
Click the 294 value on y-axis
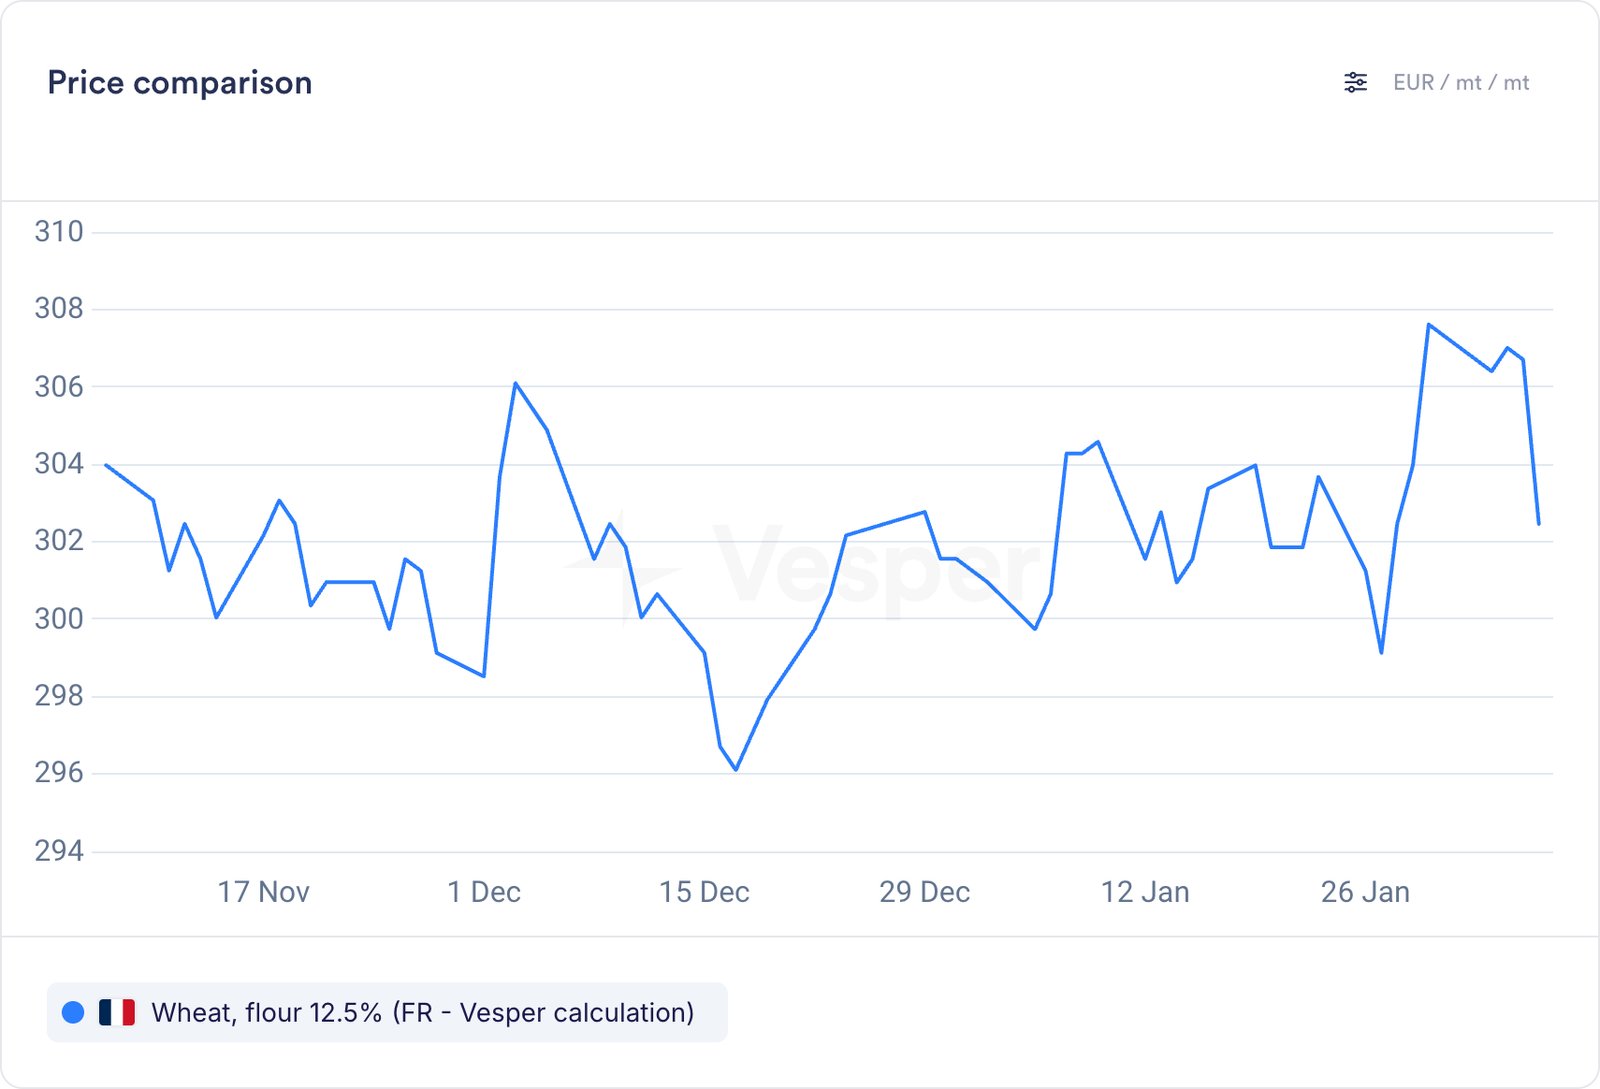59,851
